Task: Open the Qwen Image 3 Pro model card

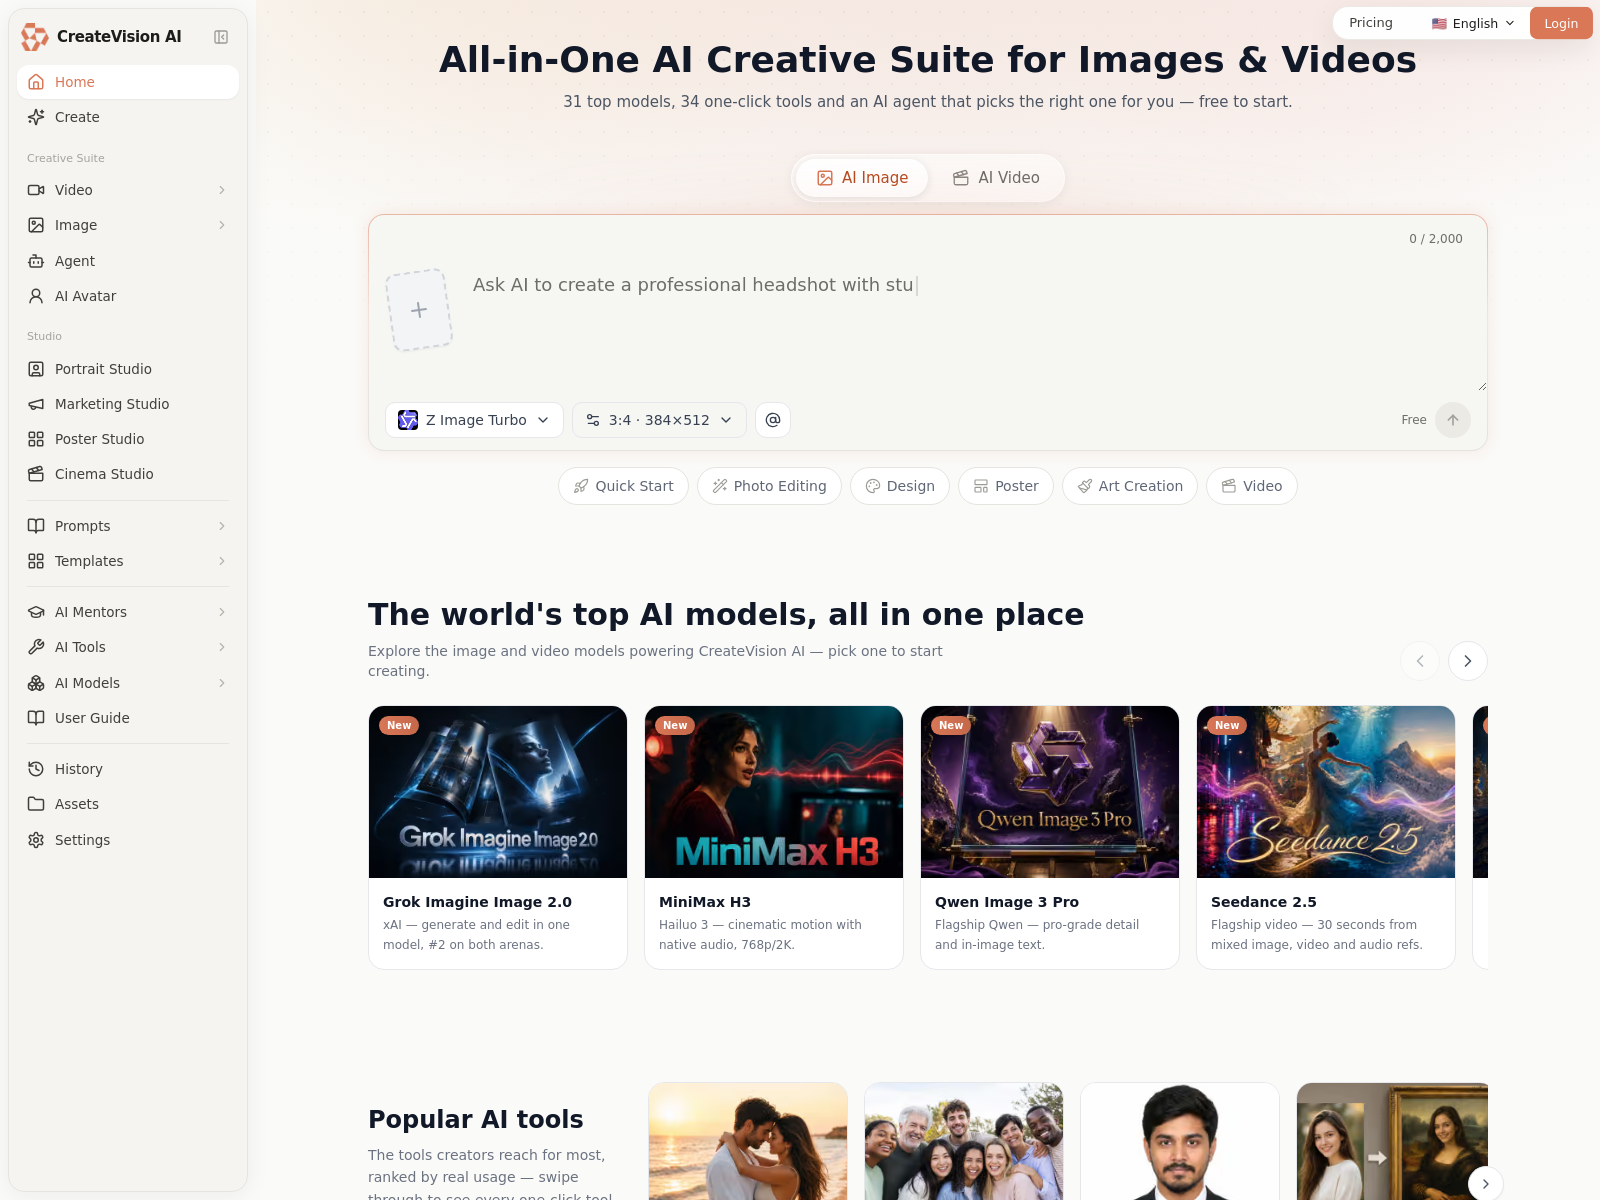Action: pyautogui.click(x=1050, y=838)
